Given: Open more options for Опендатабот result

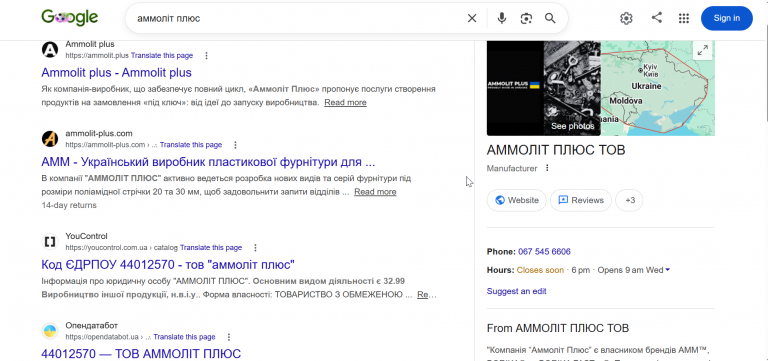Looking at the screenshot, I should [x=228, y=337].
